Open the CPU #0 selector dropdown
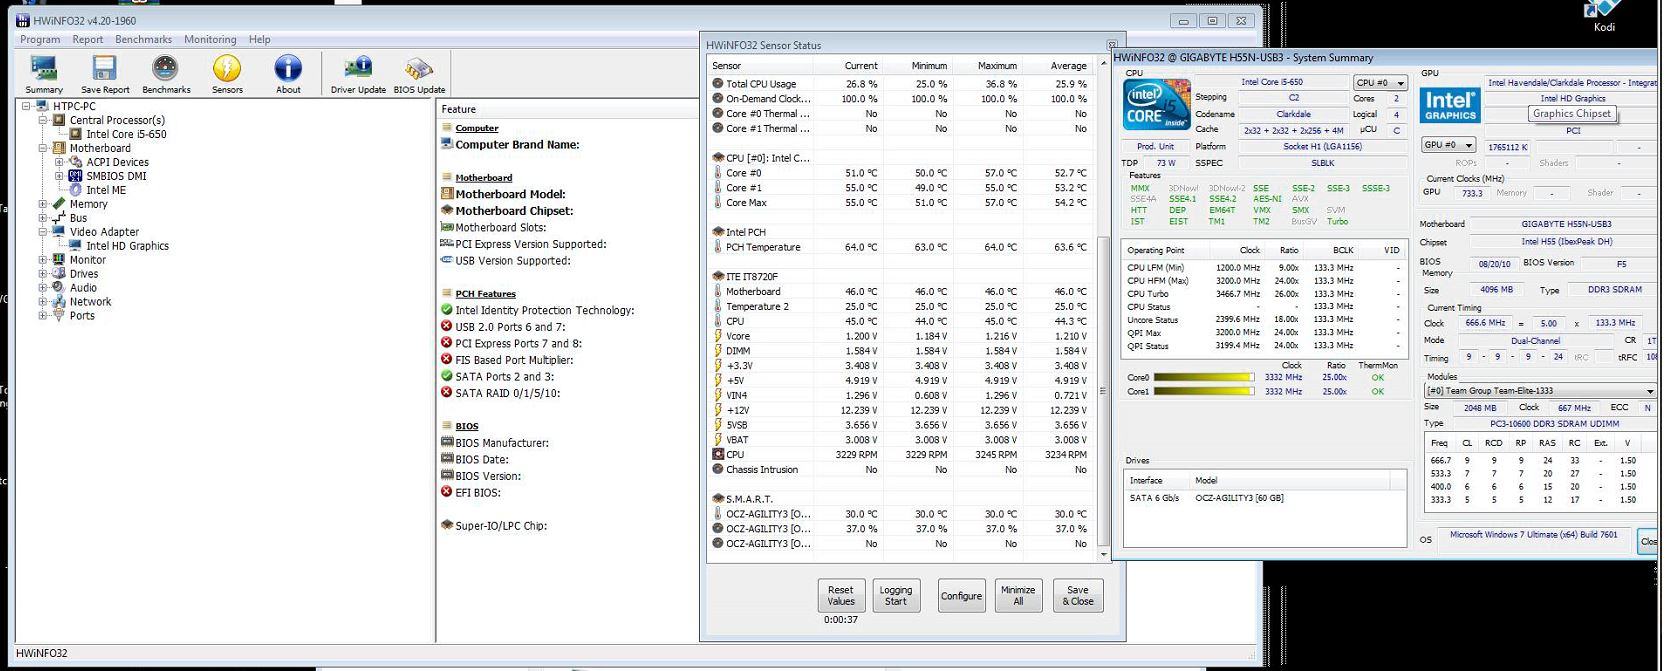This screenshot has height=671, width=1665. [1381, 83]
